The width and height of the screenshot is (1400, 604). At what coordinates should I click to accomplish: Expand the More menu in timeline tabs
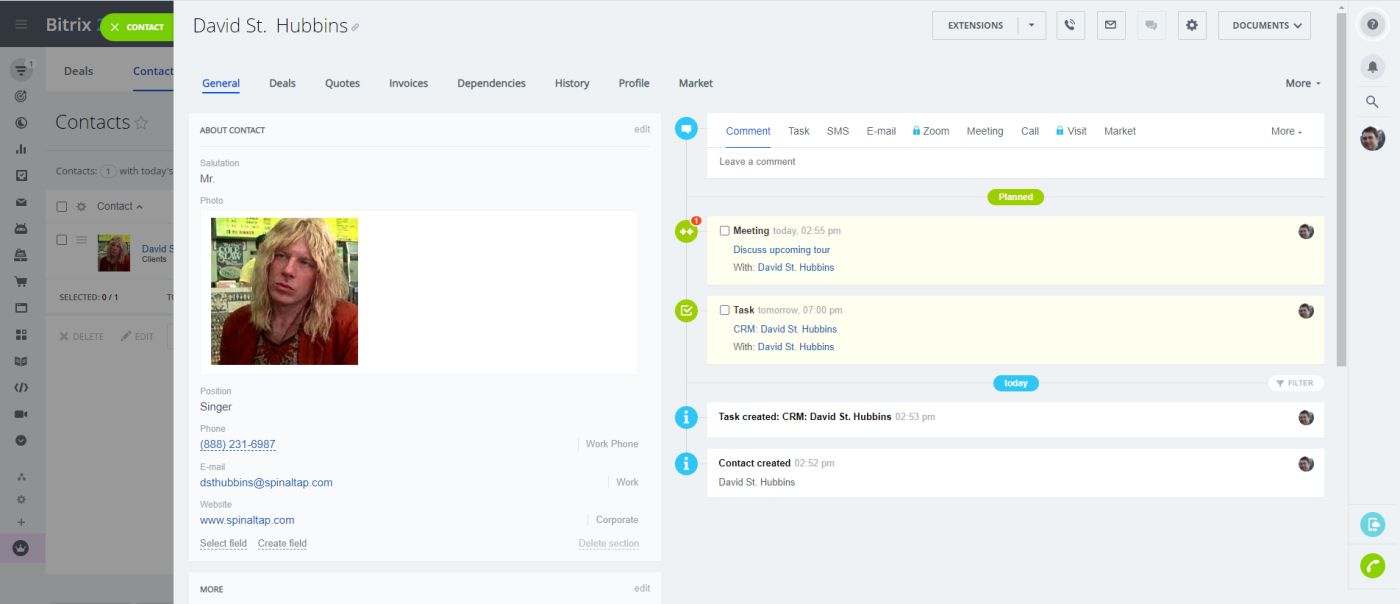[1286, 132]
